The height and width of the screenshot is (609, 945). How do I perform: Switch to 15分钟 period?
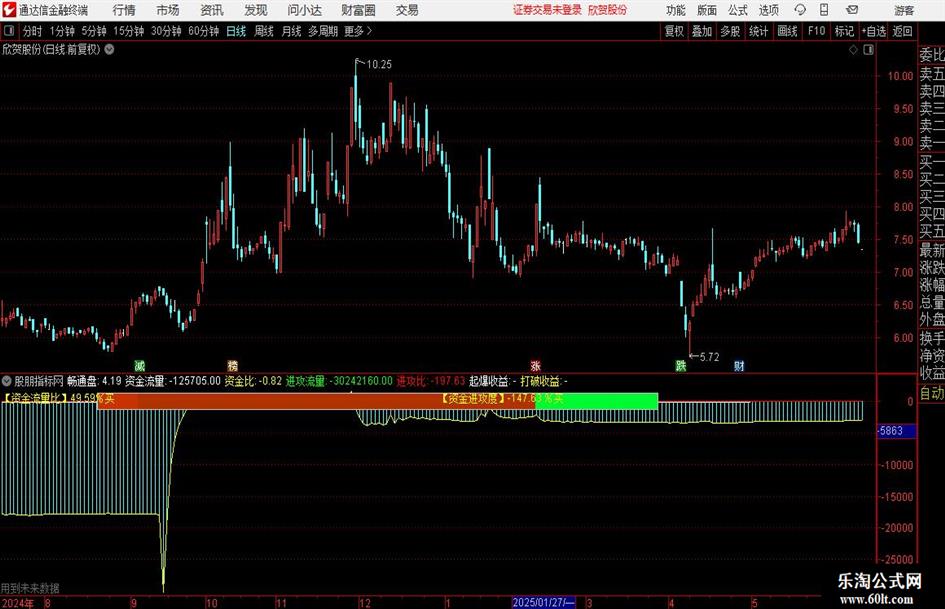tap(128, 31)
